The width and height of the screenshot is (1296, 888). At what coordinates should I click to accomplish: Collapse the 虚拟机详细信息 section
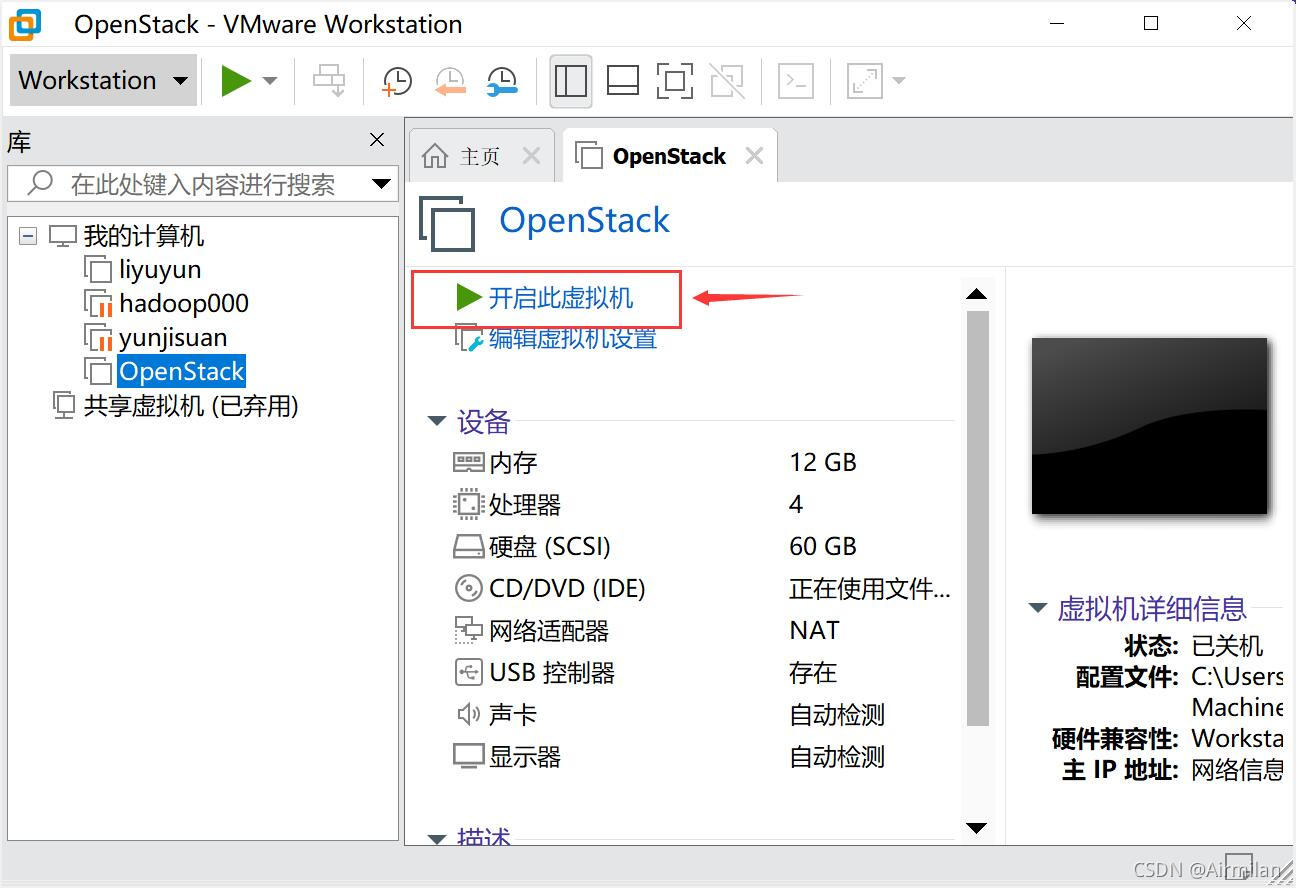pyautogui.click(x=1037, y=608)
